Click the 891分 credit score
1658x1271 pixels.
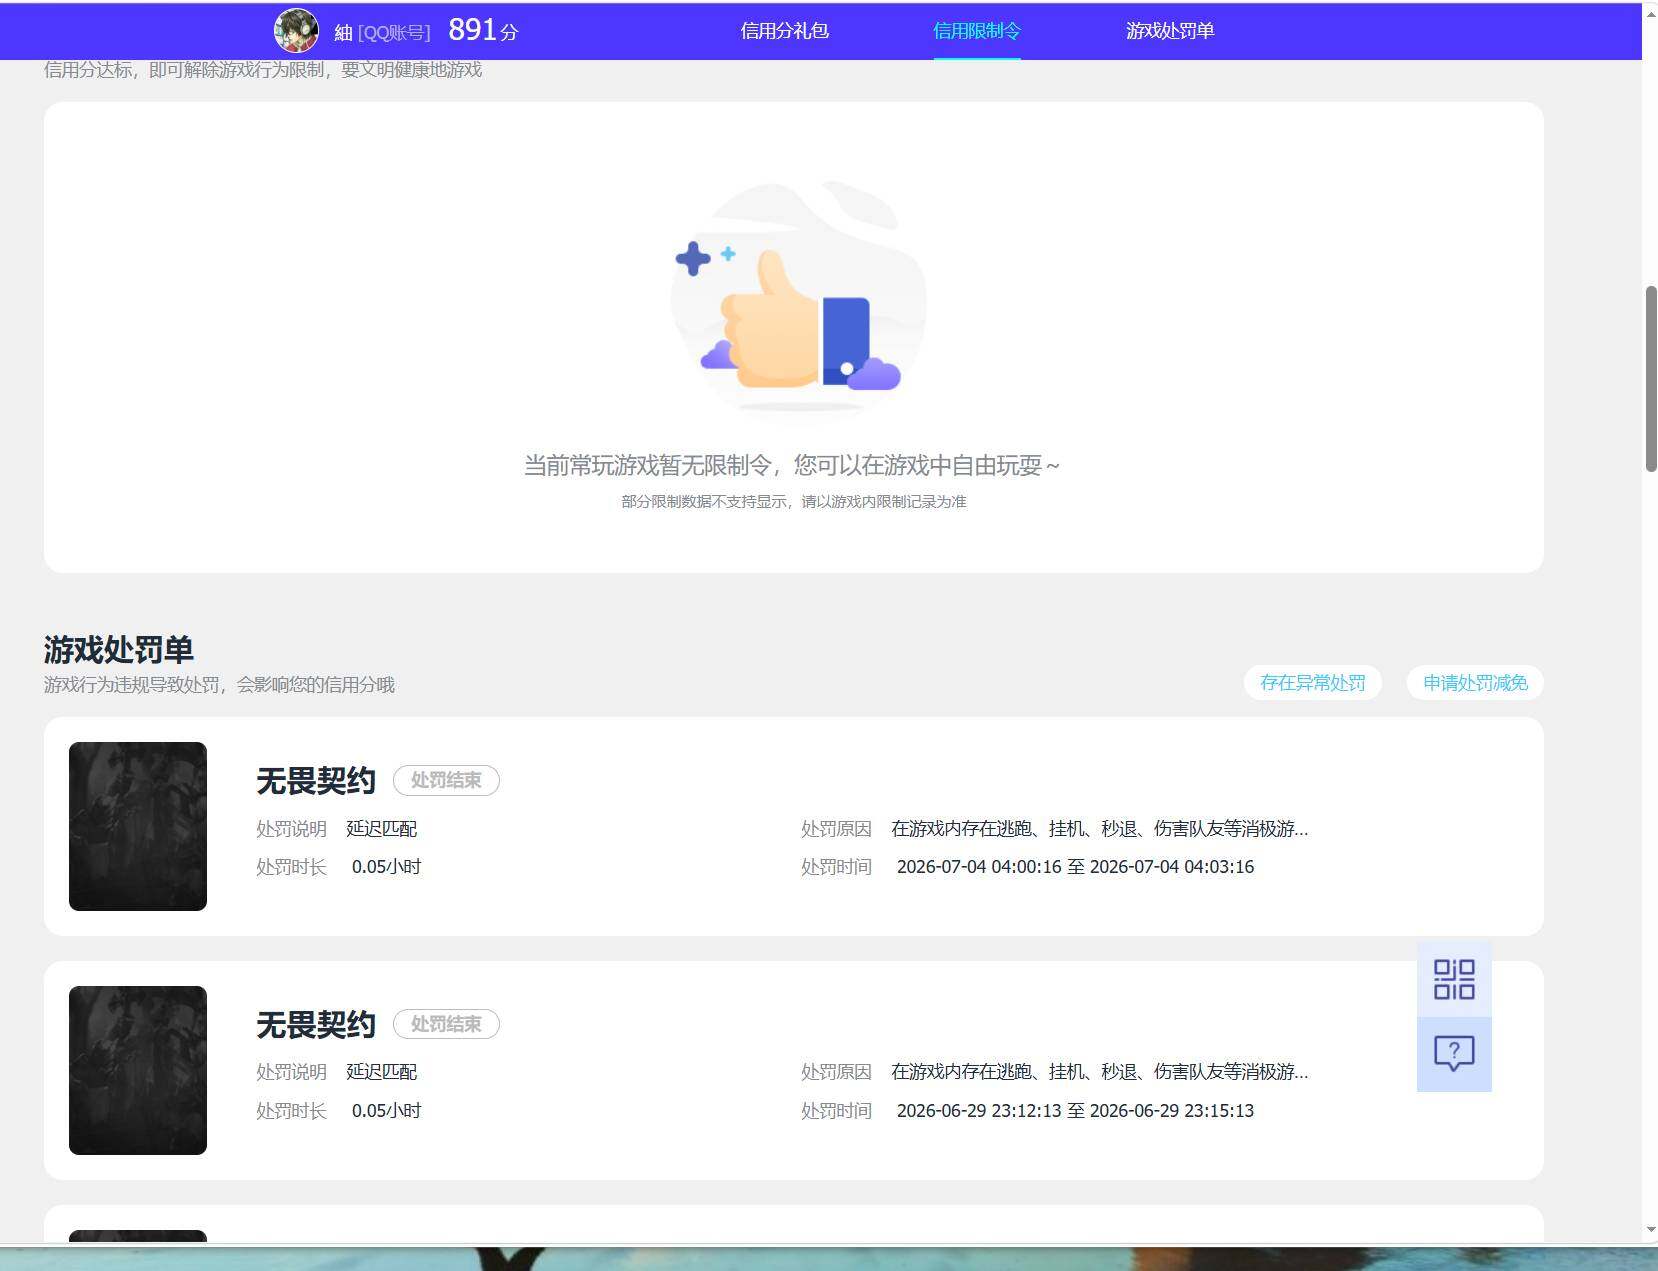tap(483, 30)
